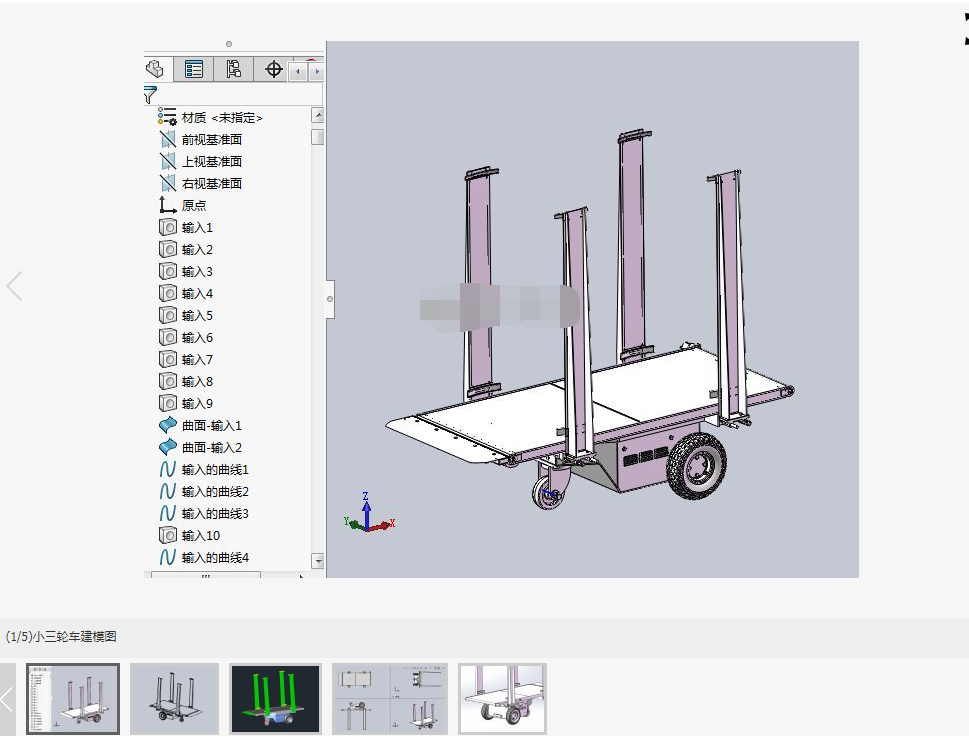This screenshot has height=747, width=969.
Task: Open the third thumbnail with green posts
Action: tap(275, 699)
